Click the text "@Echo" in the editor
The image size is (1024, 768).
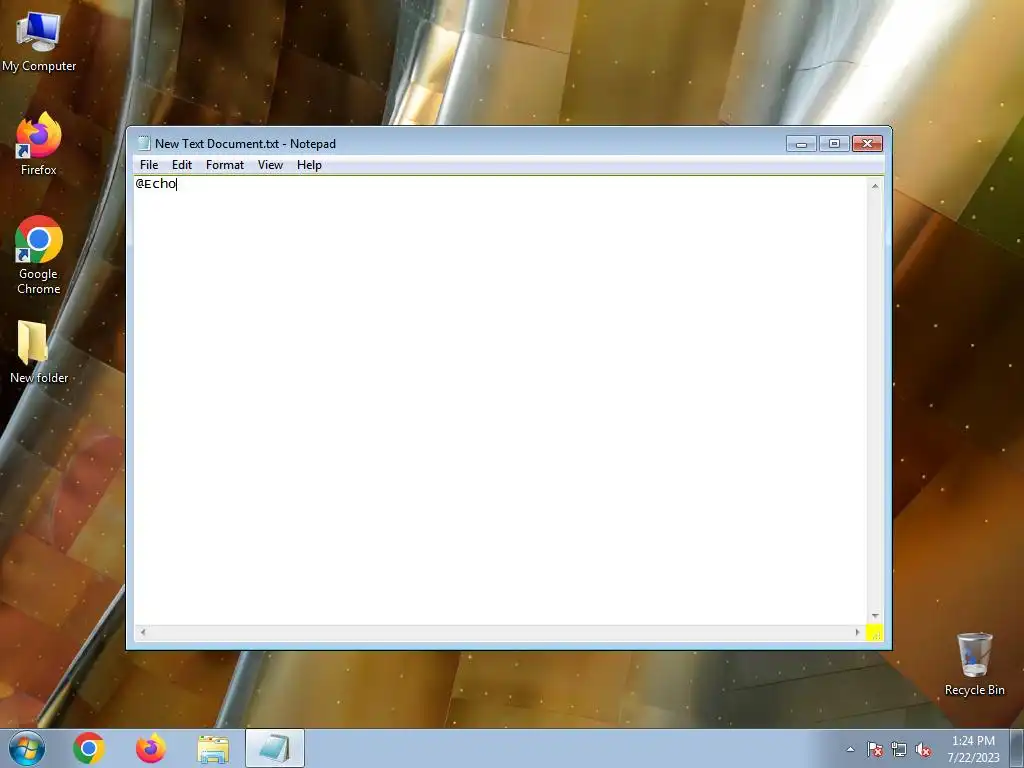click(155, 184)
